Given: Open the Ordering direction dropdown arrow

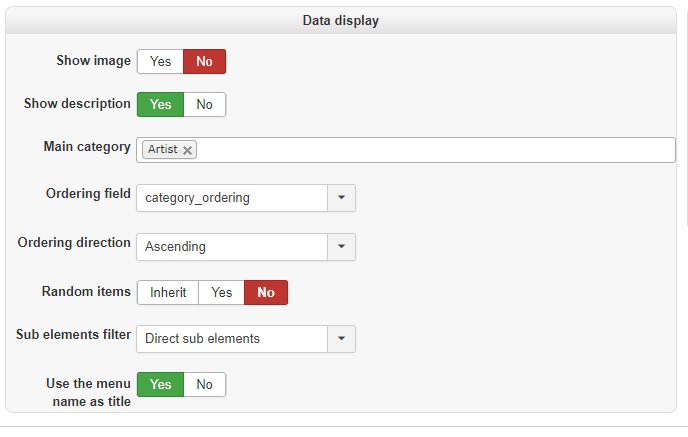Looking at the screenshot, I should pos(341,246).
